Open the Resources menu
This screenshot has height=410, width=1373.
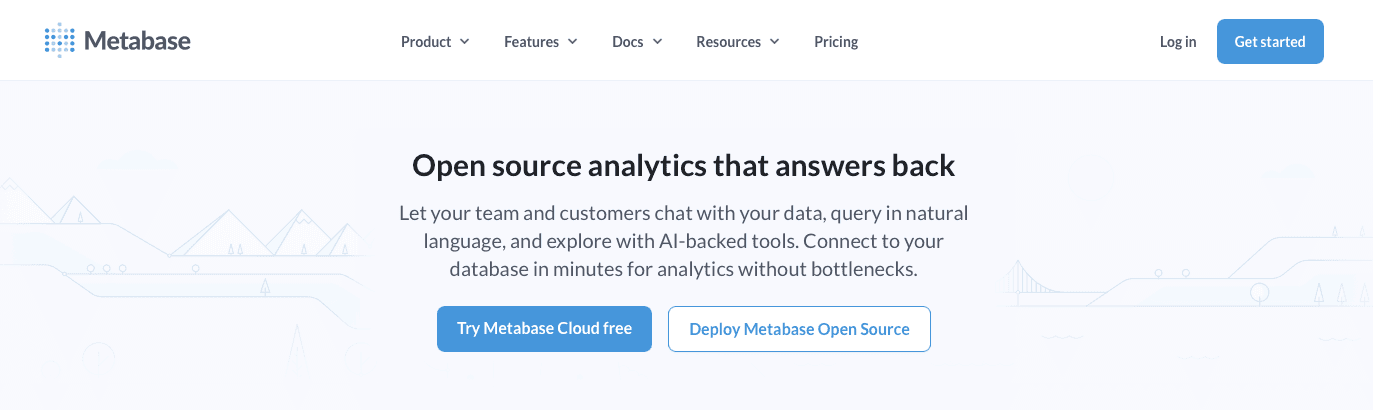coord(728,42)
